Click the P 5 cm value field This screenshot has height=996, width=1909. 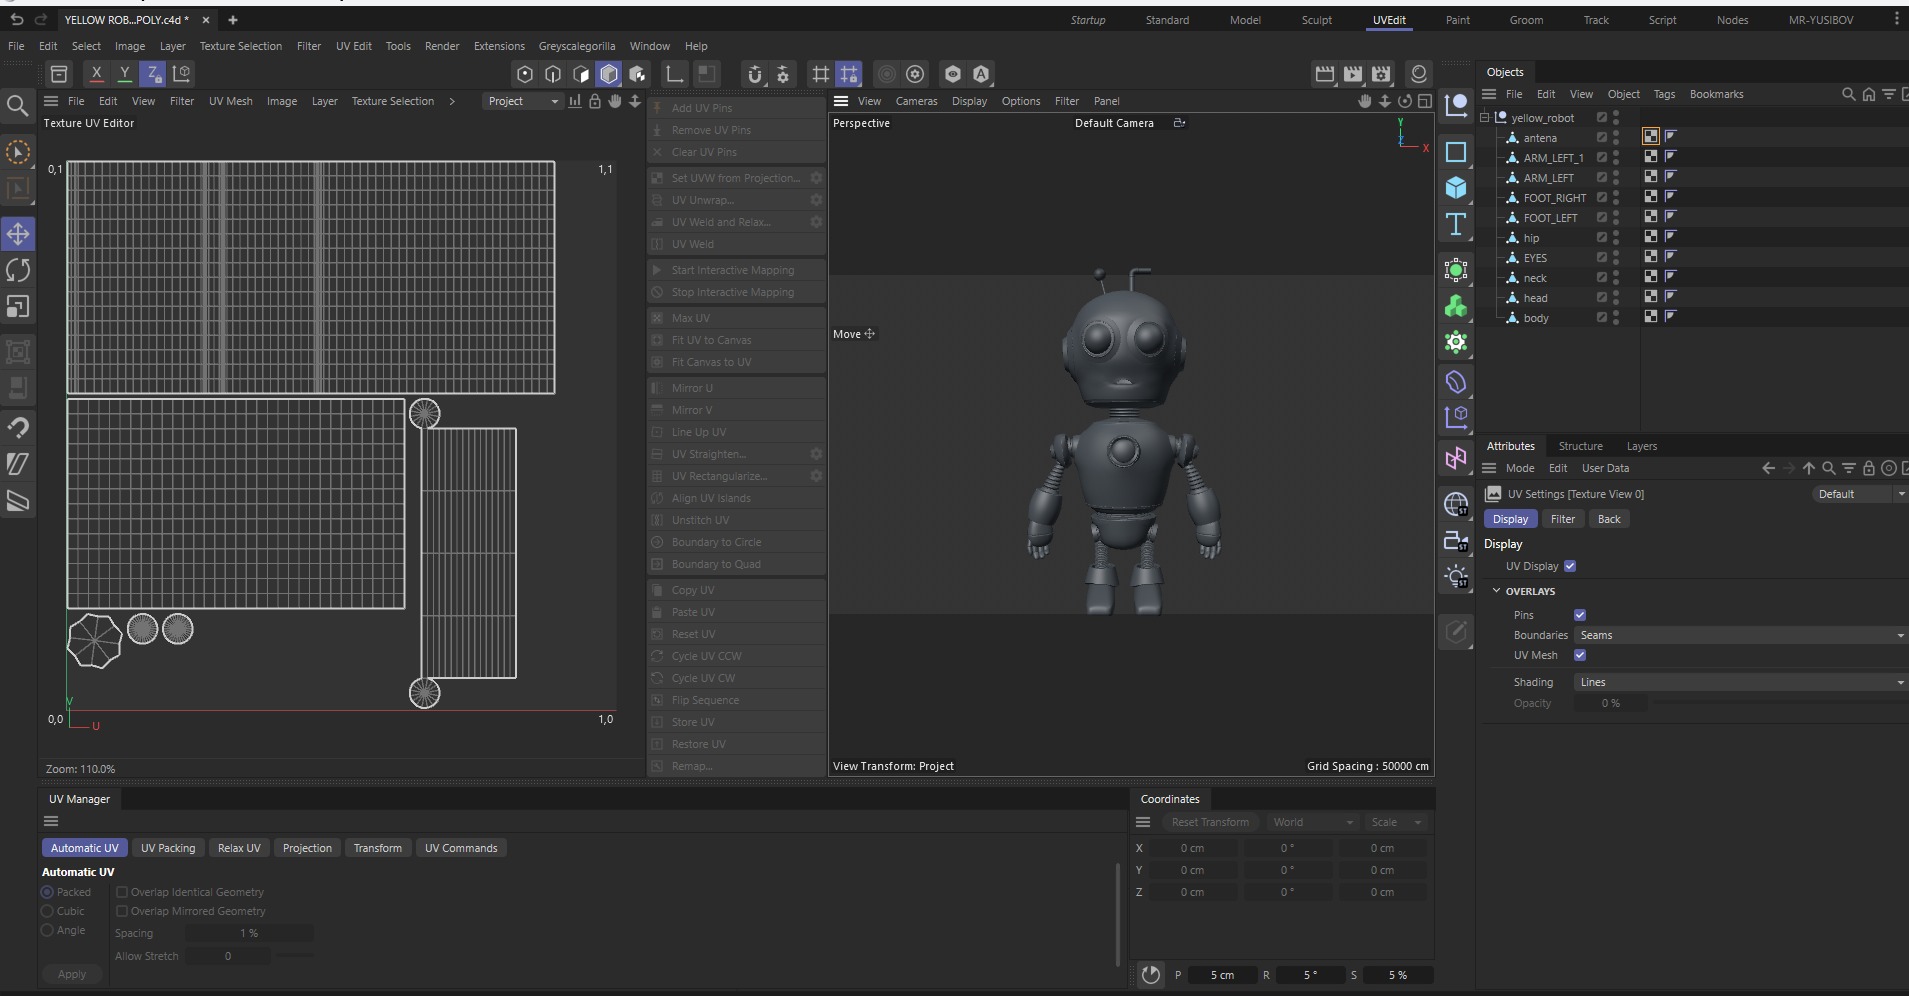1222,975
